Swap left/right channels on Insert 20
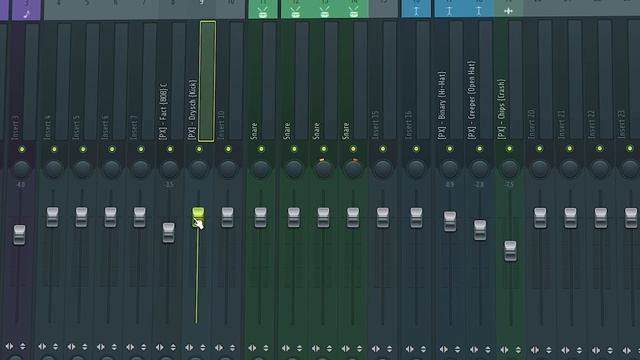640x360 pixels. (x=535, y=350)
